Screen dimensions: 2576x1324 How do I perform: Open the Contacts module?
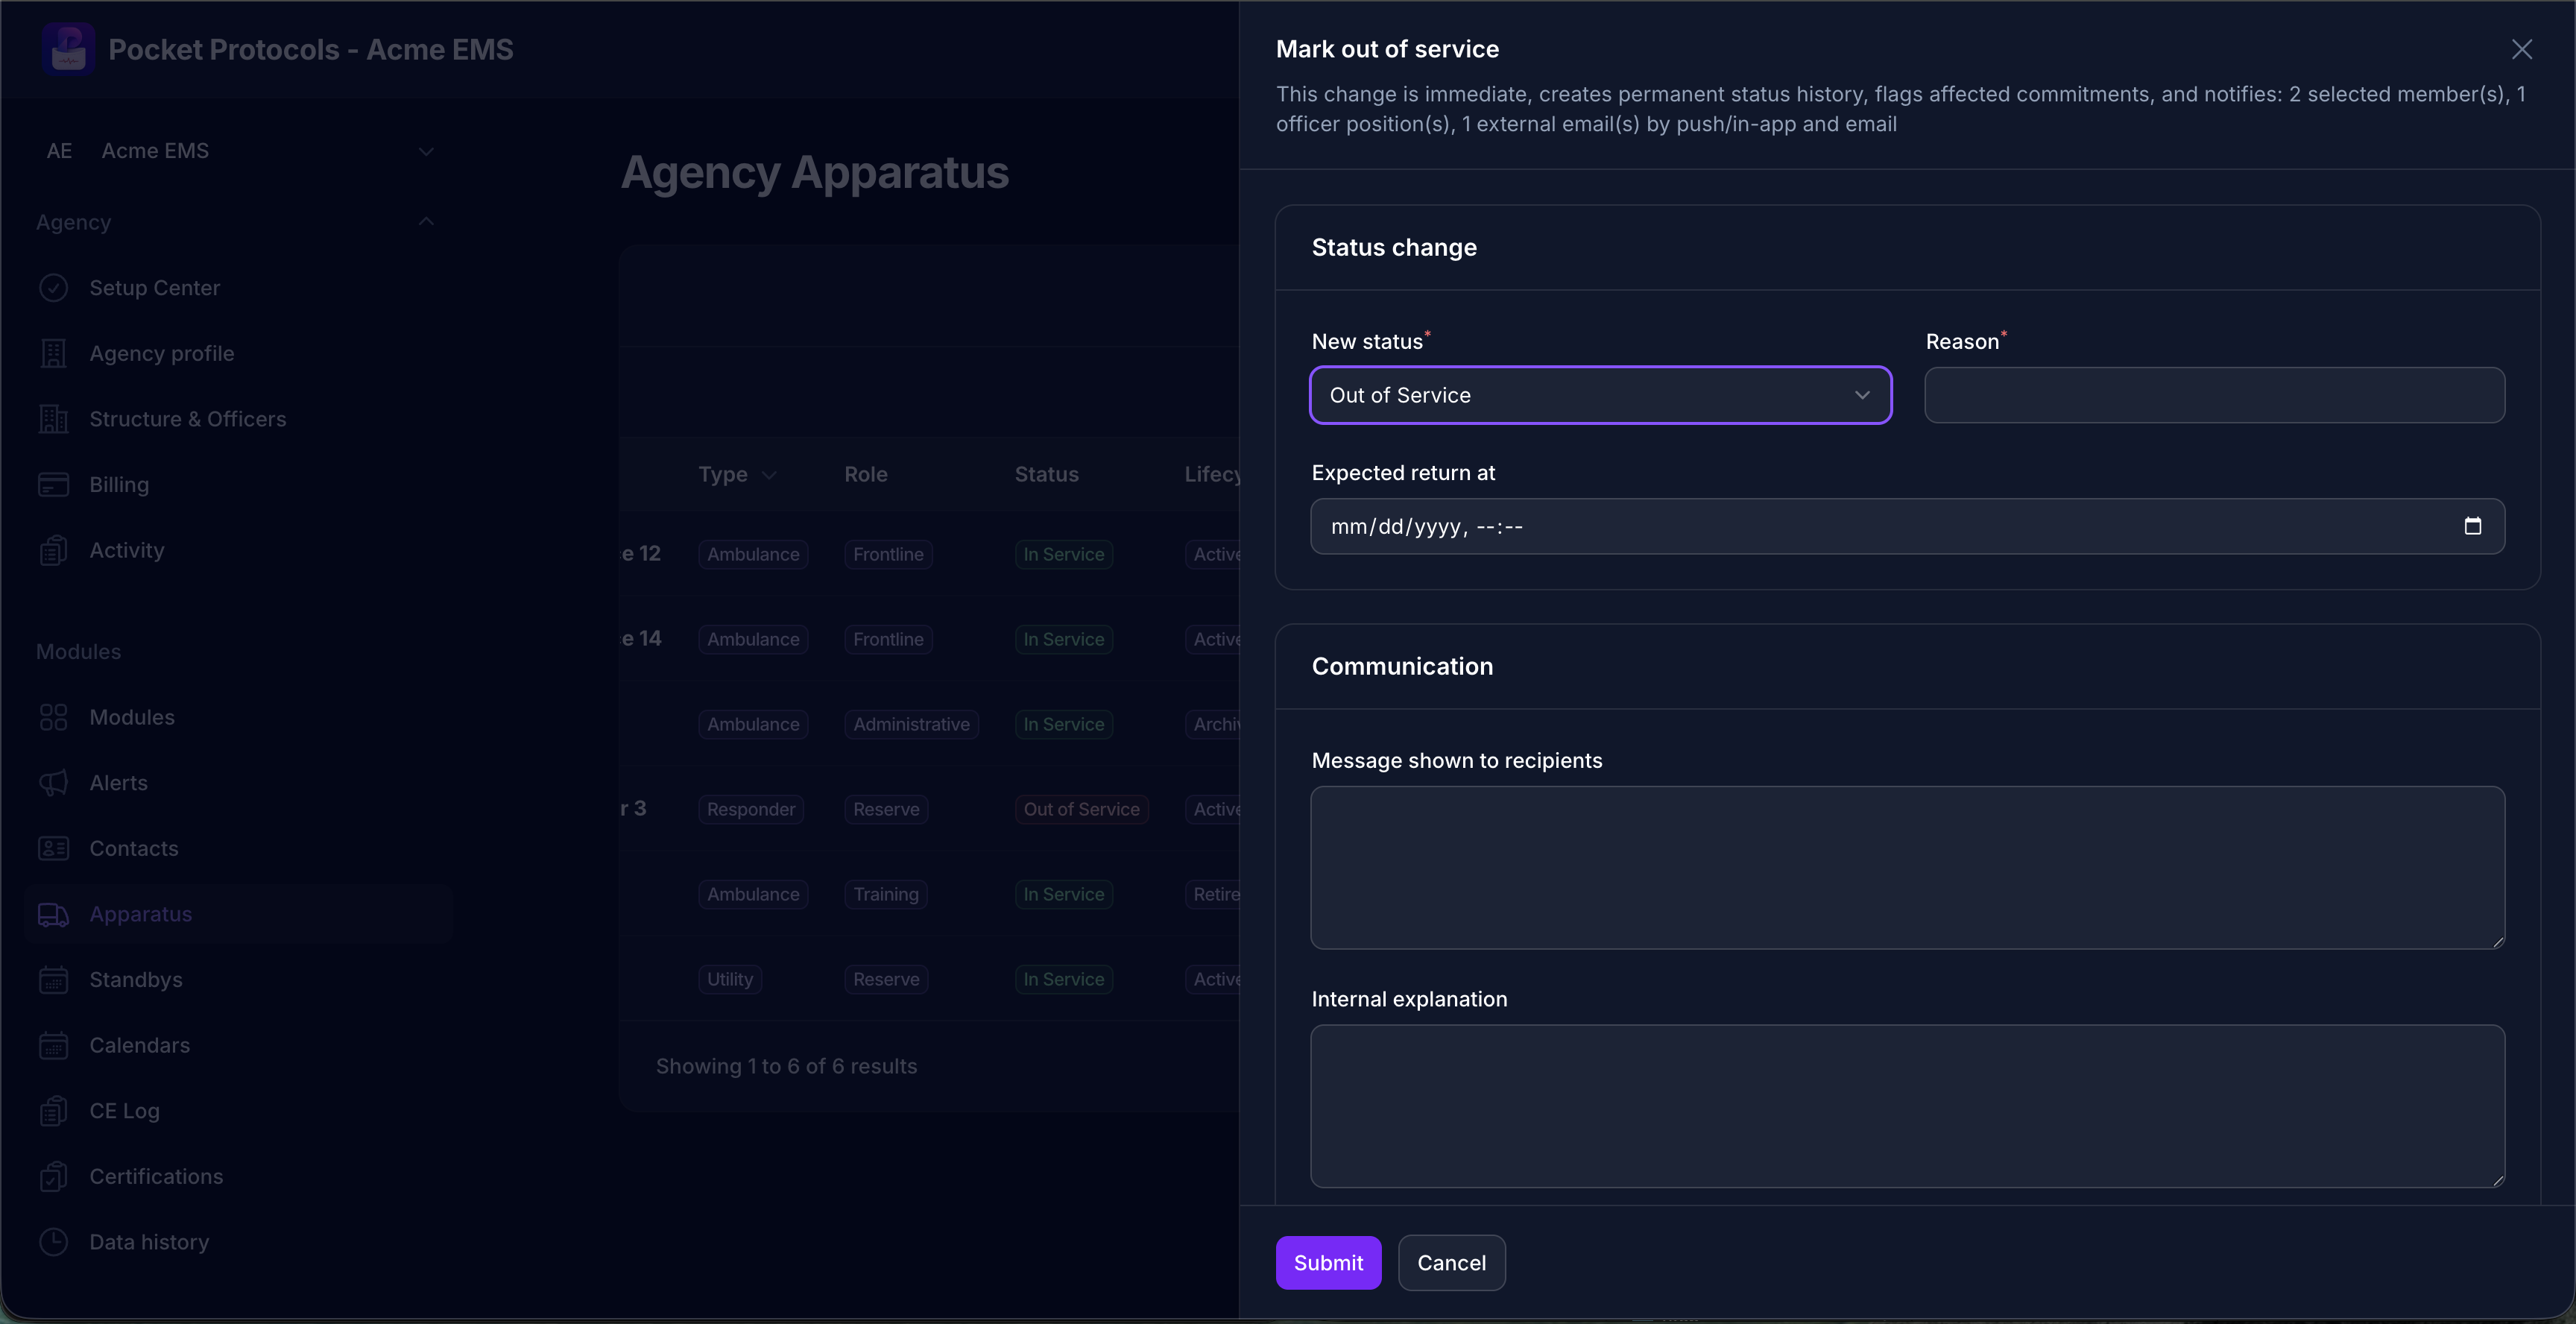pos(134,848)
